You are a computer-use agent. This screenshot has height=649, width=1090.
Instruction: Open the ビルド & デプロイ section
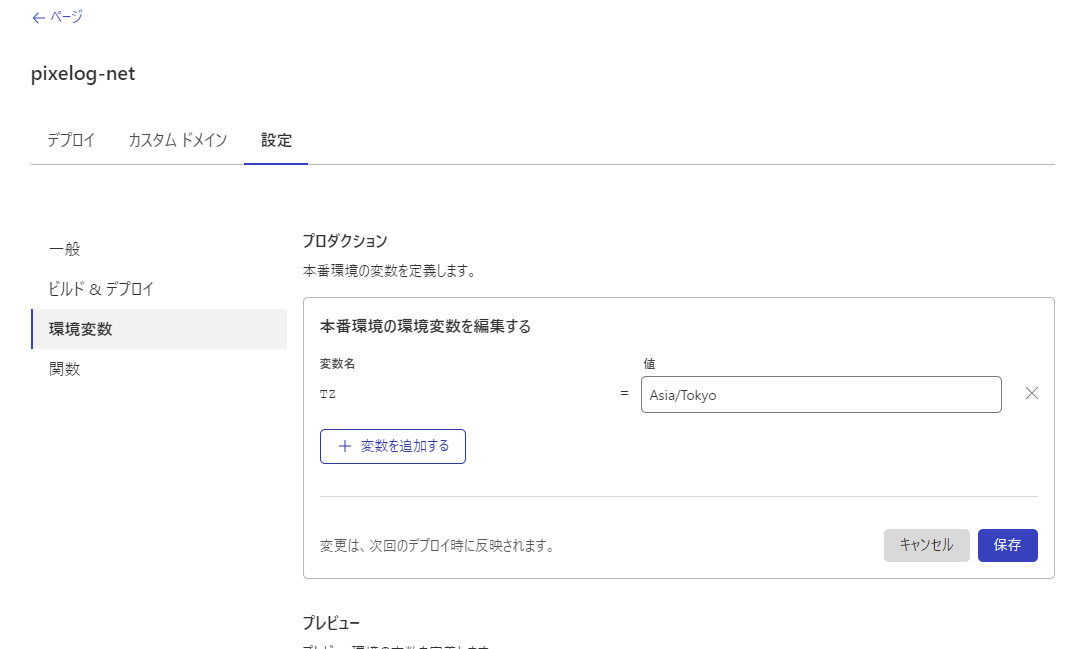pos(101,289)
